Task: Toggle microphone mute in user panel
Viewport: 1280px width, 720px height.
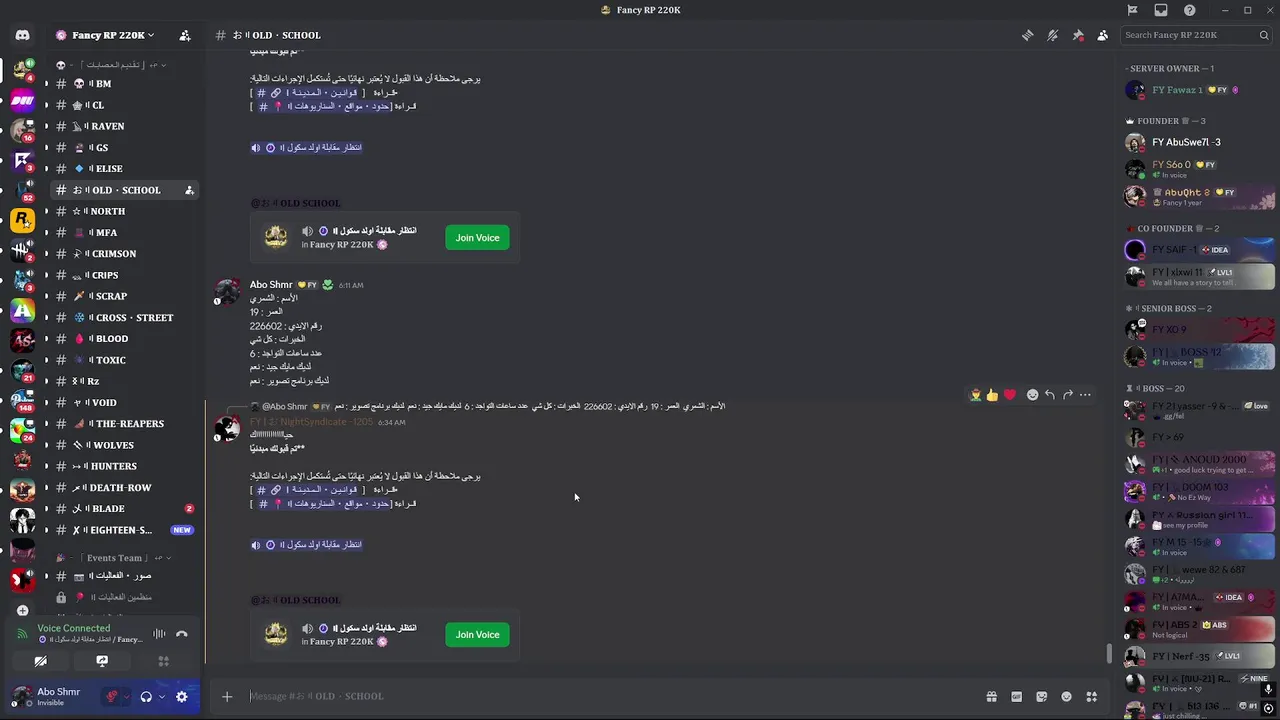Action: pyautogui.click(x=113, y=697)
